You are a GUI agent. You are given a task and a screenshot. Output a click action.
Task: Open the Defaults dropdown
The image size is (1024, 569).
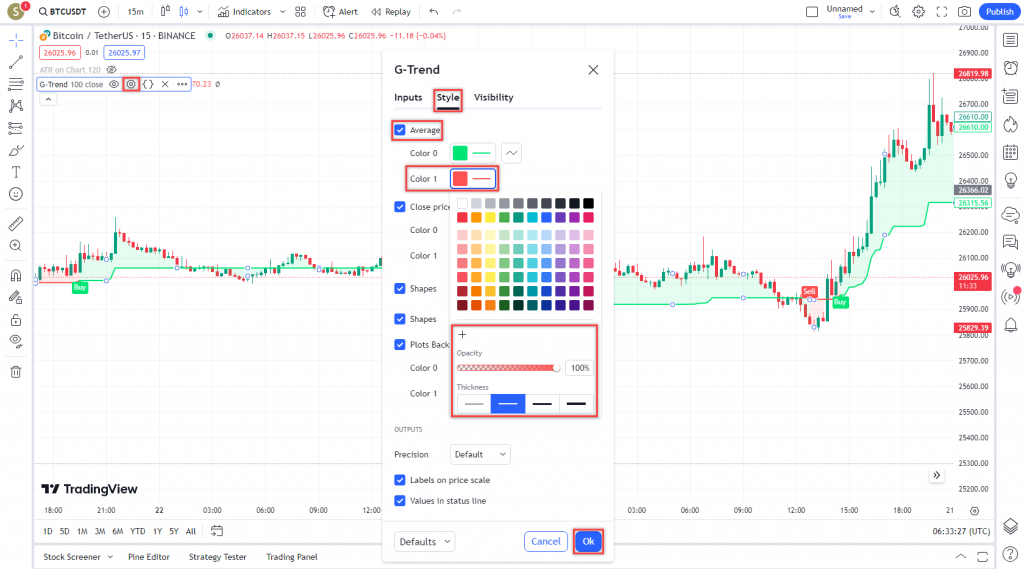(424, 542)
